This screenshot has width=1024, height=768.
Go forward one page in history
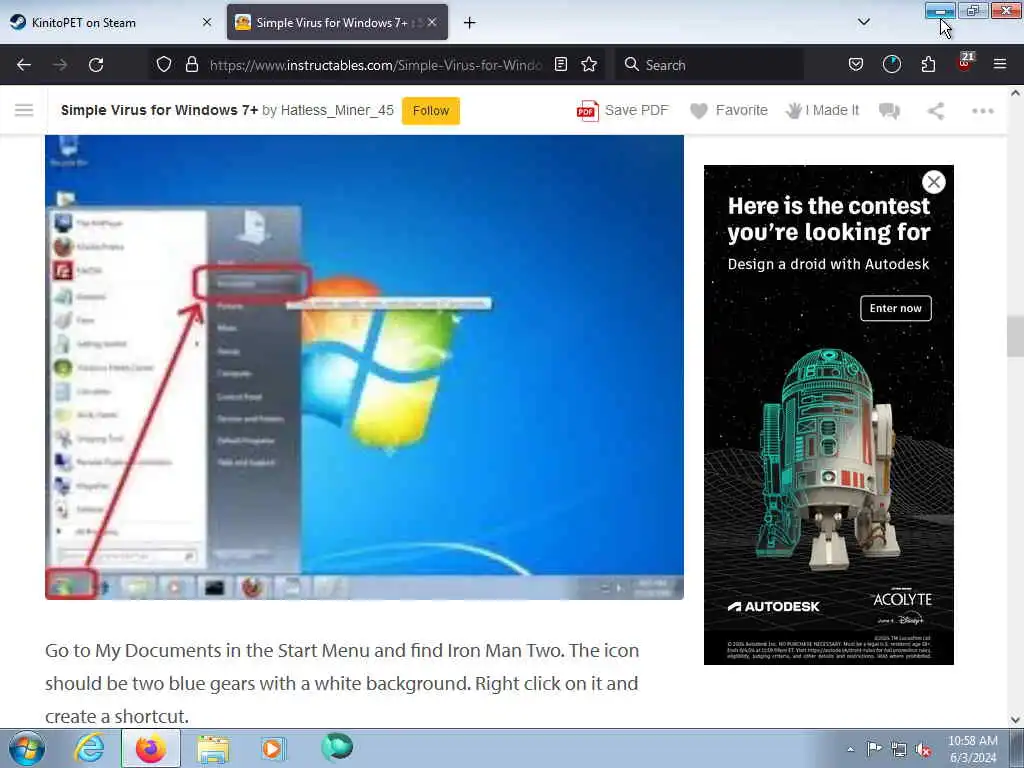60,65
